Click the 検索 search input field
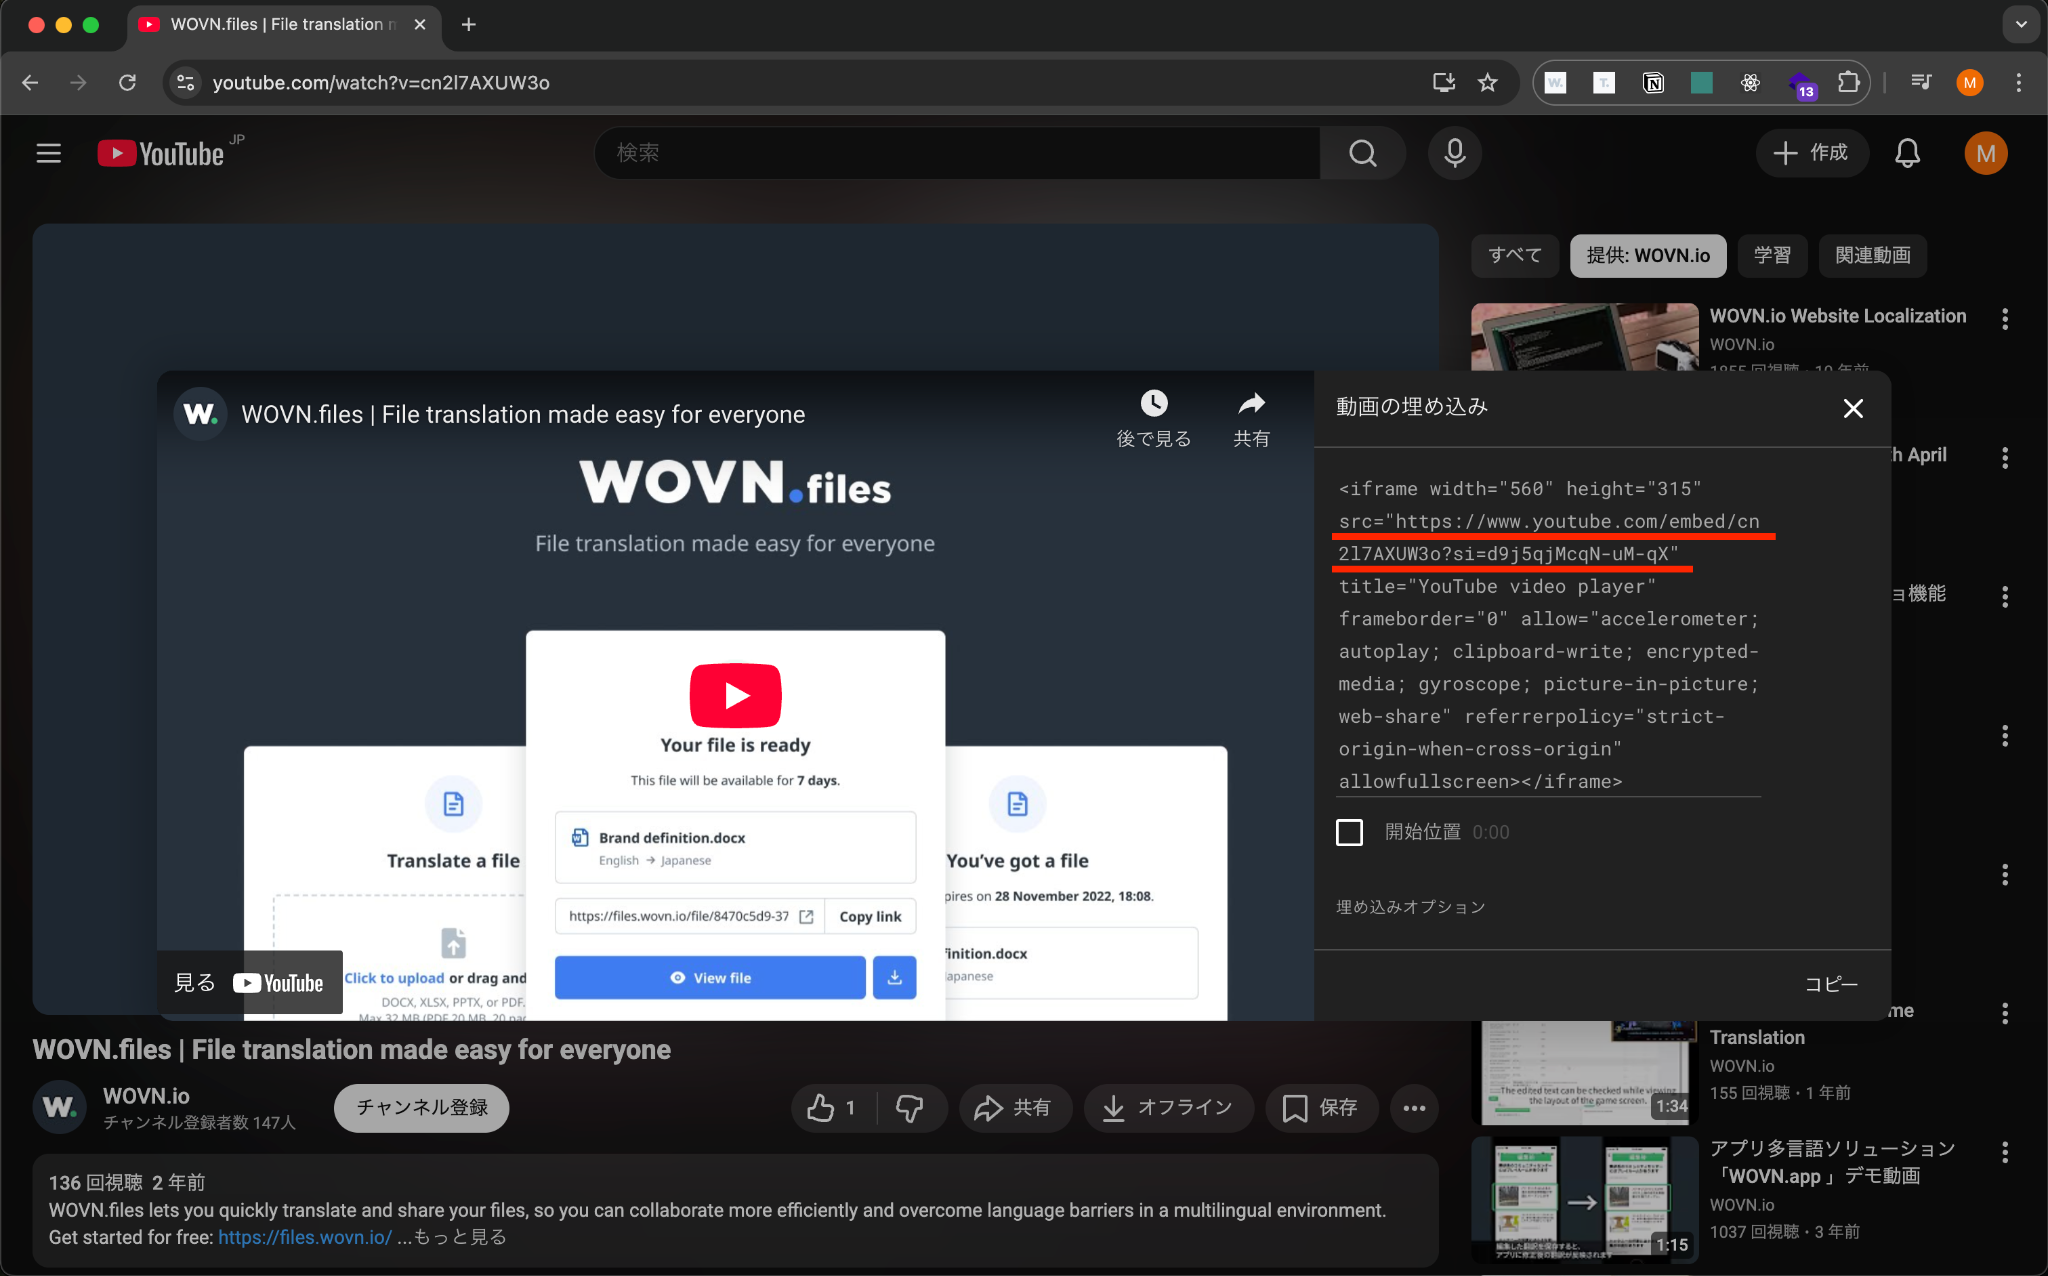Screen dimensions: 2048x1276 click(x=956, y=153)
